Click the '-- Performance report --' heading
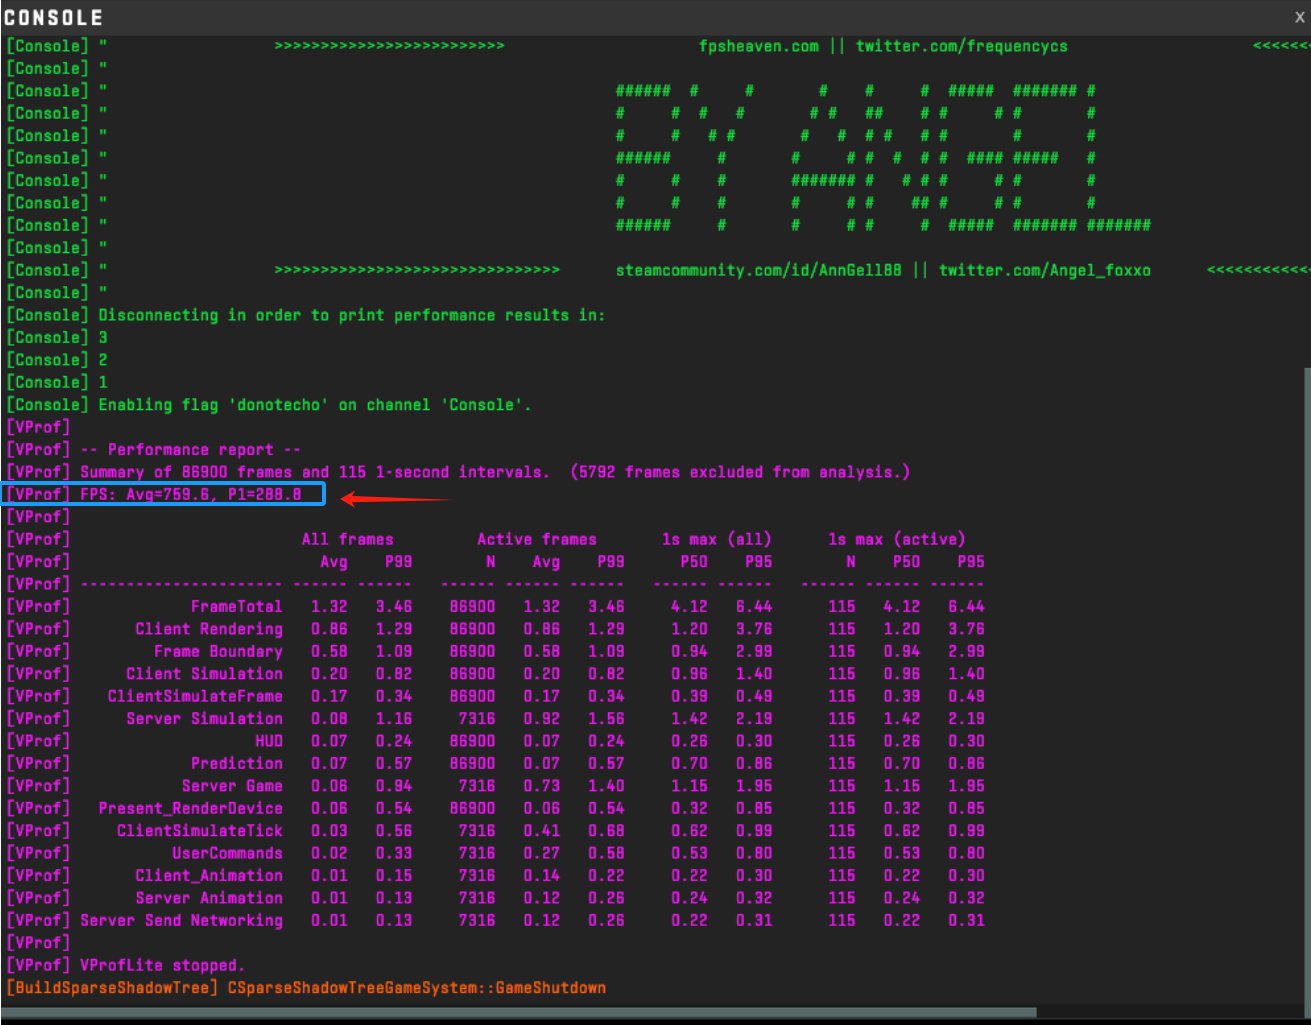The width and height of the screenshot is (1311, 1025). pyautogui.click(x=190, y=450)
